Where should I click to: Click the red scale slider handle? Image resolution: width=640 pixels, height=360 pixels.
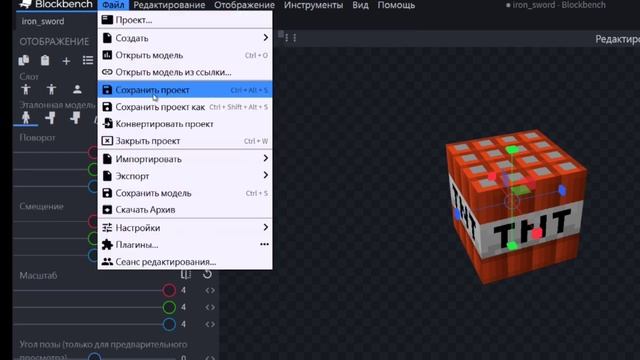coord(169,290)
